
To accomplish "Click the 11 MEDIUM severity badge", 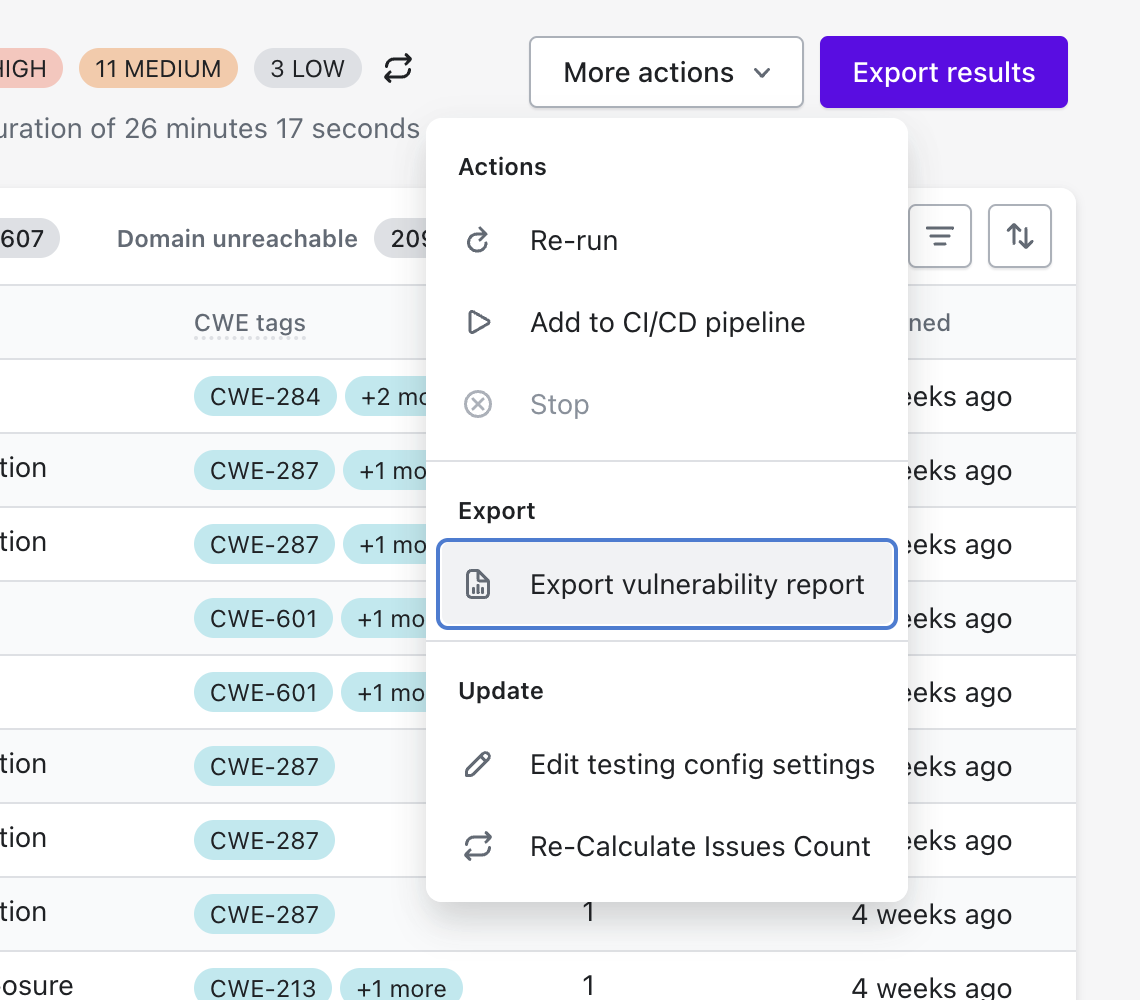I will pos(158,68).
